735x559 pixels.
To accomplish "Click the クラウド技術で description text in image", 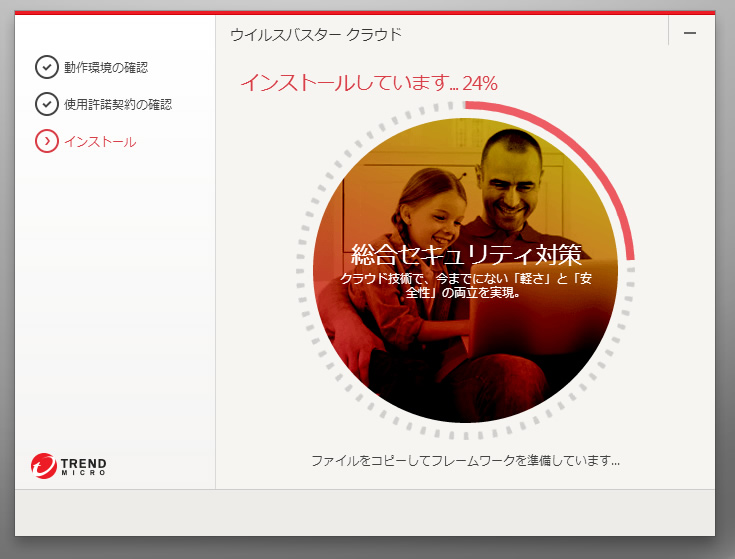I will click(x=465, y=285).
